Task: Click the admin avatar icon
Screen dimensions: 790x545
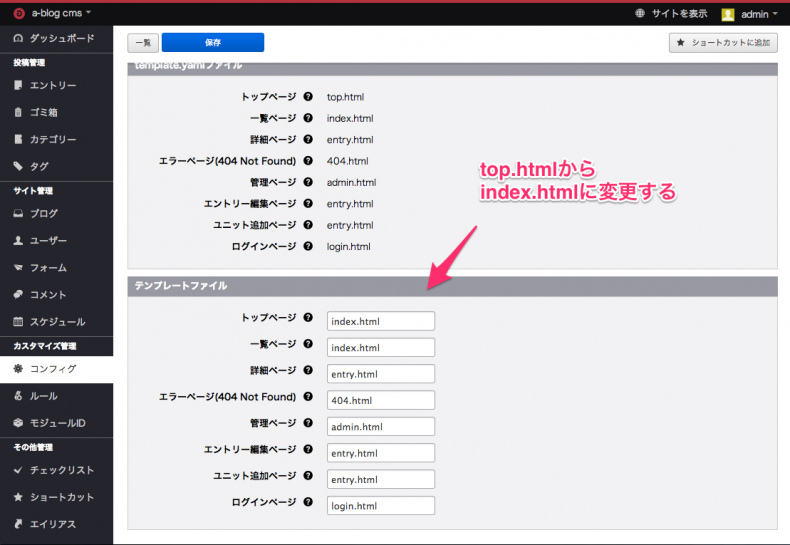Action: [728, 14]
